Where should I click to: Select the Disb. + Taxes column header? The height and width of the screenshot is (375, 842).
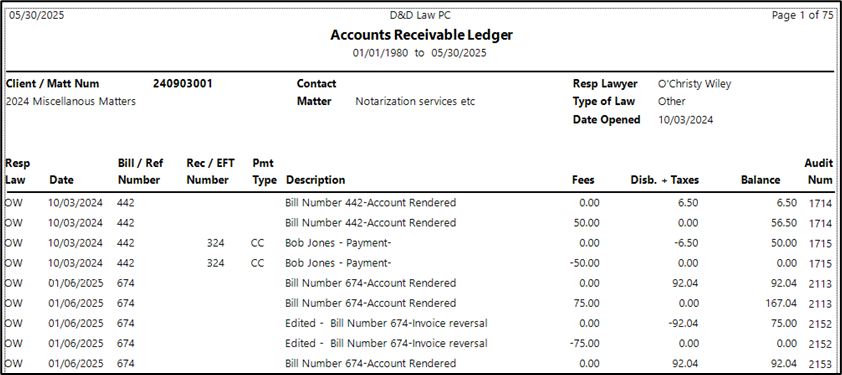(x=664, y=180)
